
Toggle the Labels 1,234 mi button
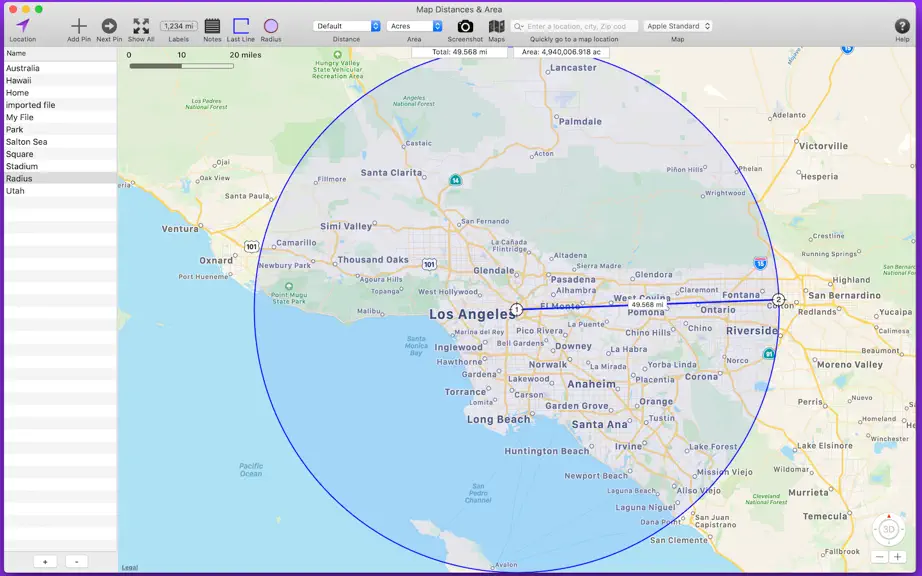pos(179,26)
